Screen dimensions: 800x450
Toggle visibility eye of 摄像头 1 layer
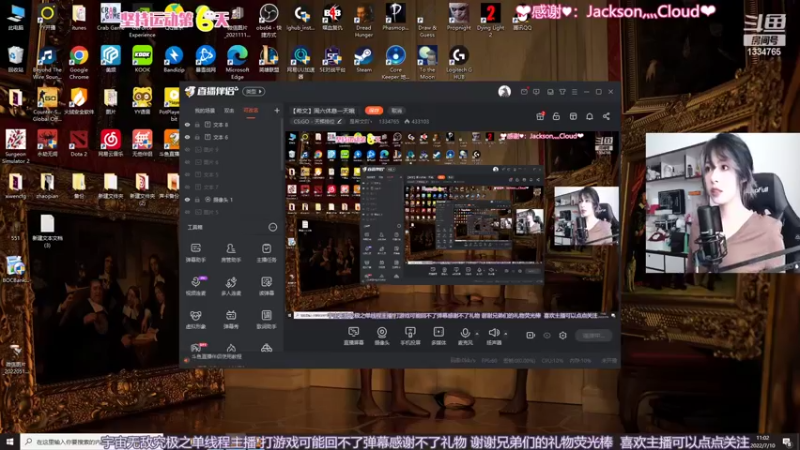click(x=187, y=199)
